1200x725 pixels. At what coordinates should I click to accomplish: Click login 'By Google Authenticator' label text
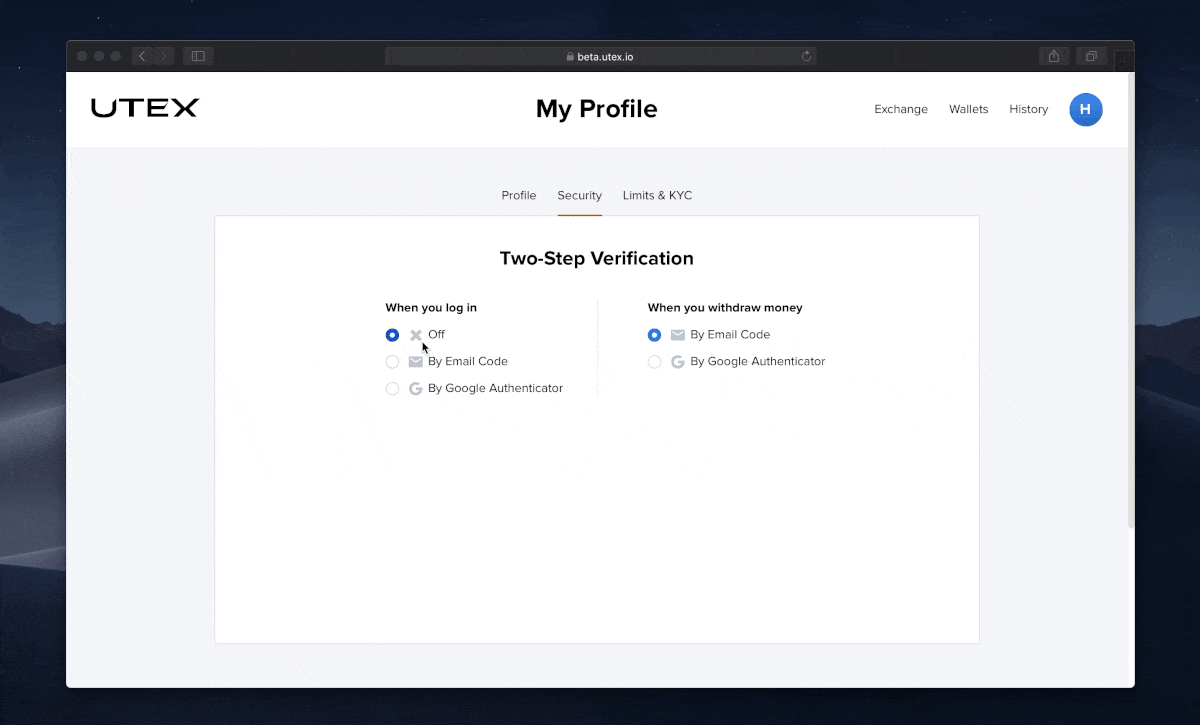tap(495, 389)
